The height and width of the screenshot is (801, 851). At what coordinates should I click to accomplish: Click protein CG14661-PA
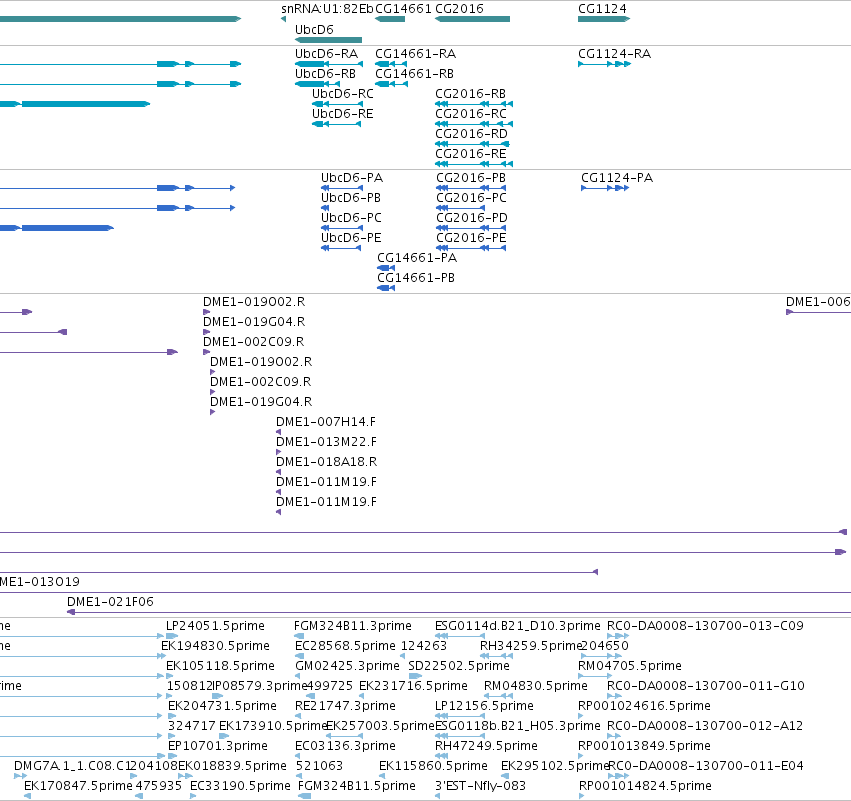click(417, 258)
